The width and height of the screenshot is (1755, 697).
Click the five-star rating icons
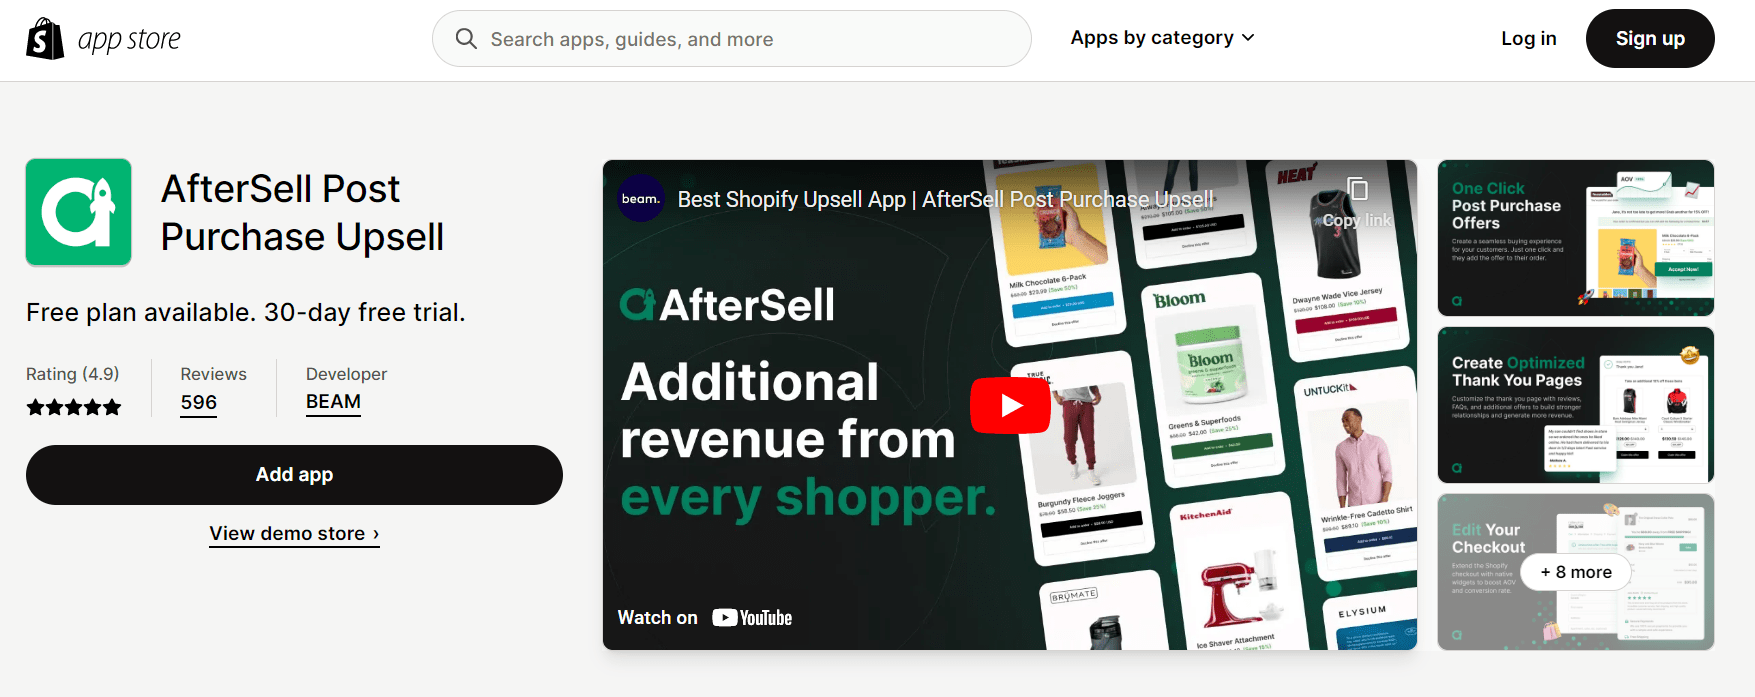tap(74, 407)
